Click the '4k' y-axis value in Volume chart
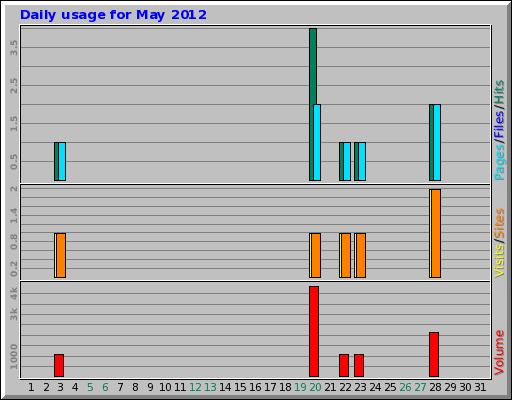The width and height of the screenshot is (512, 400). point(14,294)
